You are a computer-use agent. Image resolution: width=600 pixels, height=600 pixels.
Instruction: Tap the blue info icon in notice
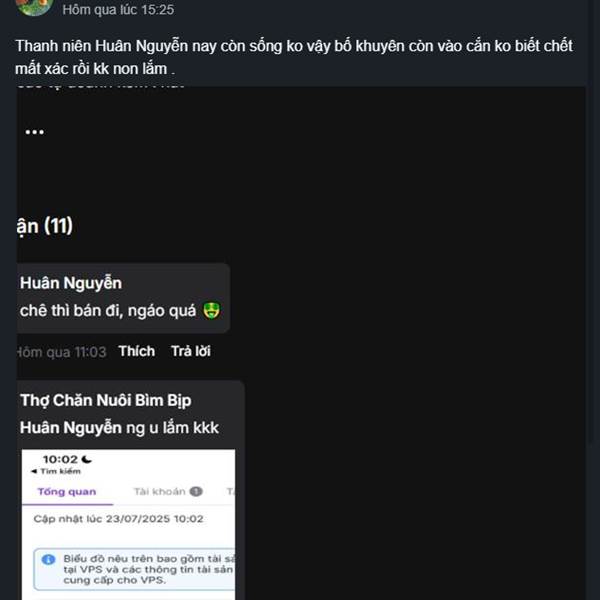pos(48,559)
